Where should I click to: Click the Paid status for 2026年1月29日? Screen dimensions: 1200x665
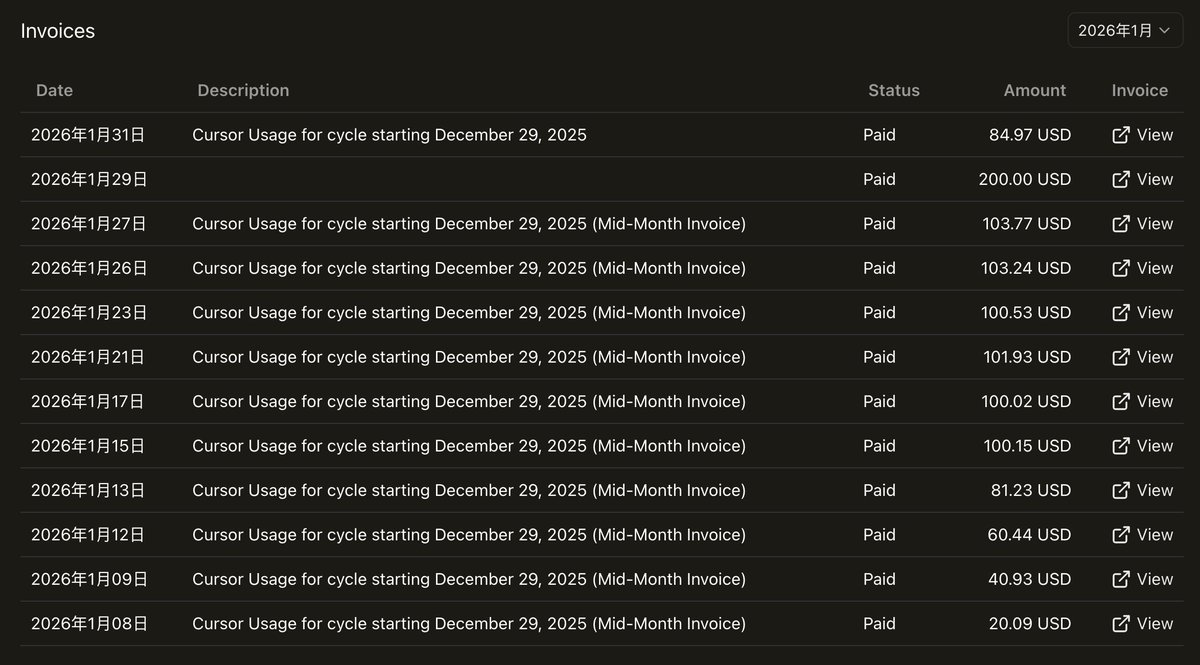pos(879,179)
